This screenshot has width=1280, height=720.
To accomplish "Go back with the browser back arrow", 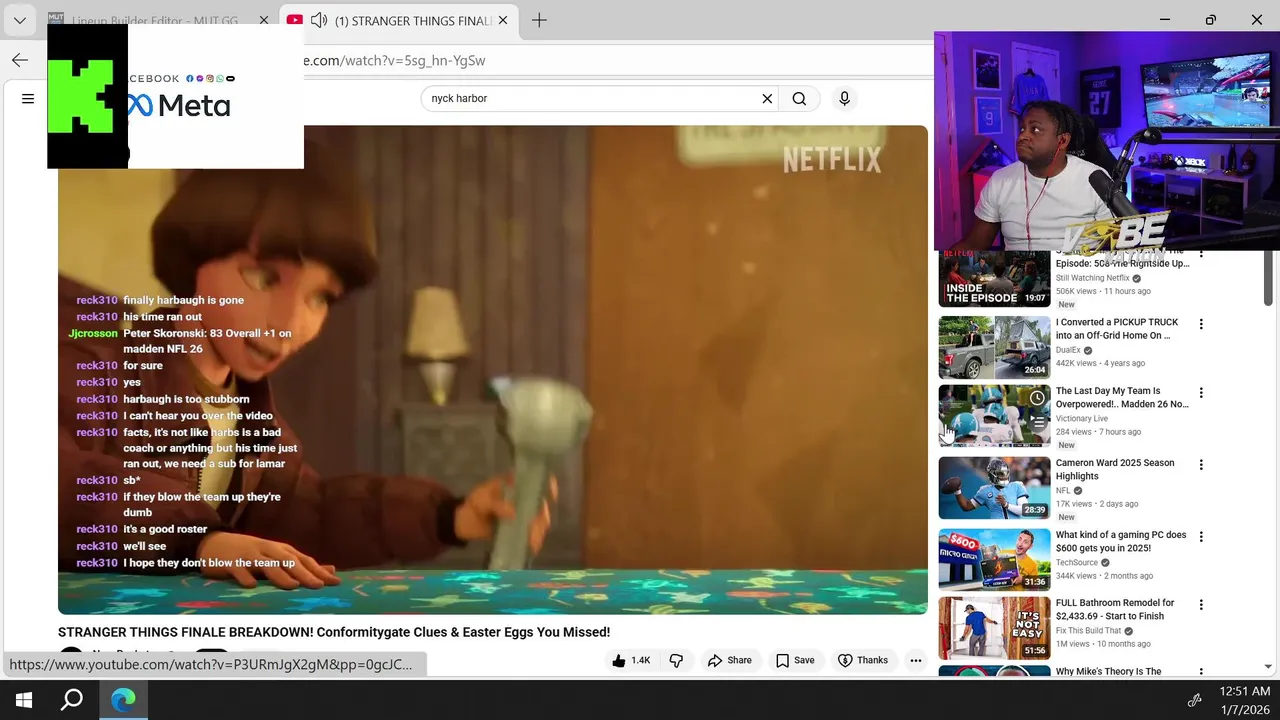I will click(20, 60).
